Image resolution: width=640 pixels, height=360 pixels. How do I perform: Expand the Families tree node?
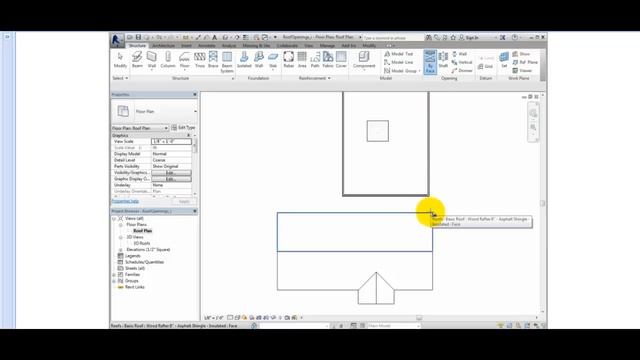[114, 275]
